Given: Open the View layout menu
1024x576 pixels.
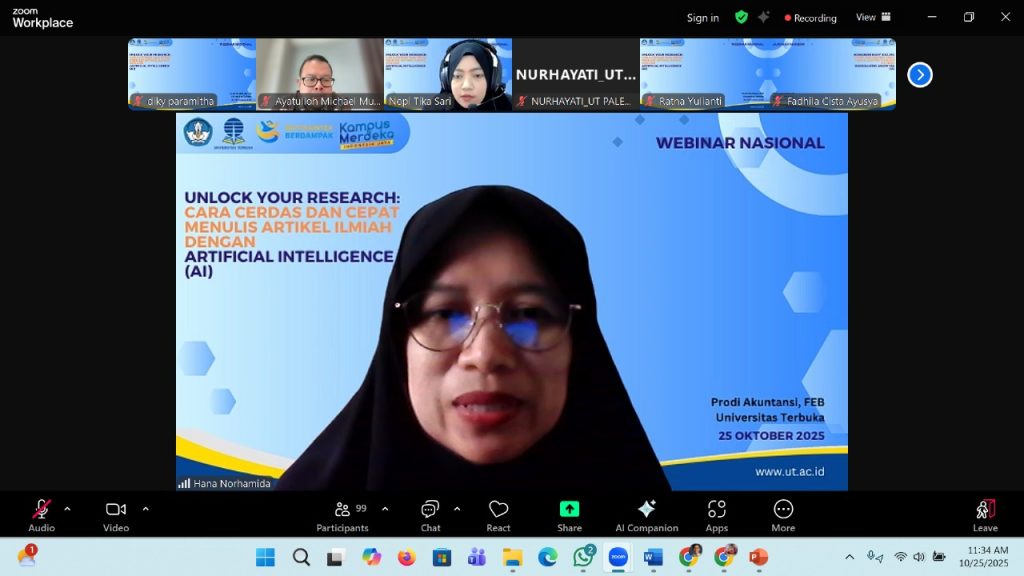Looking at the screenshot, I should 870,17.
